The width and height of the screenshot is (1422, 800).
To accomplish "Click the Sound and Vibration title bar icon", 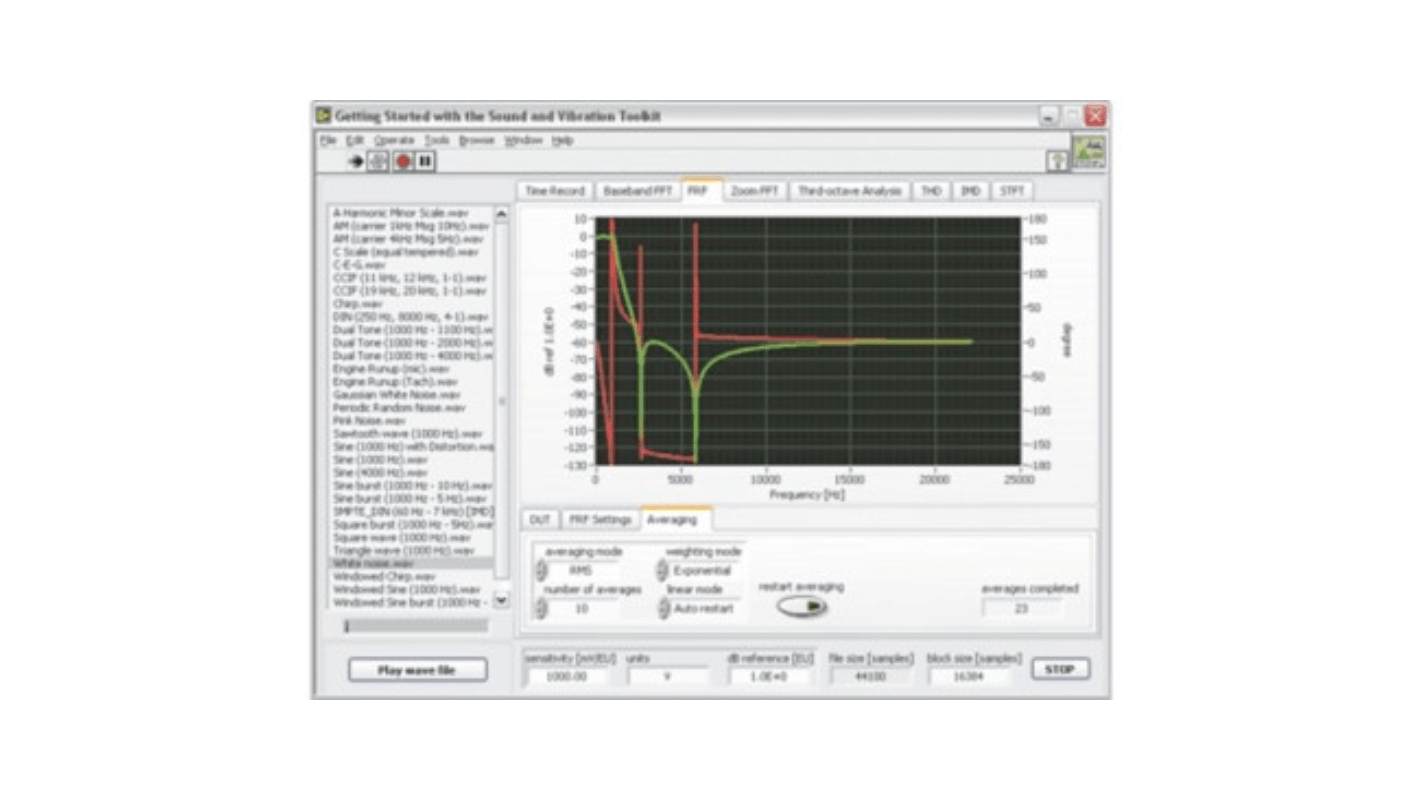I will (x=323, y=116).
